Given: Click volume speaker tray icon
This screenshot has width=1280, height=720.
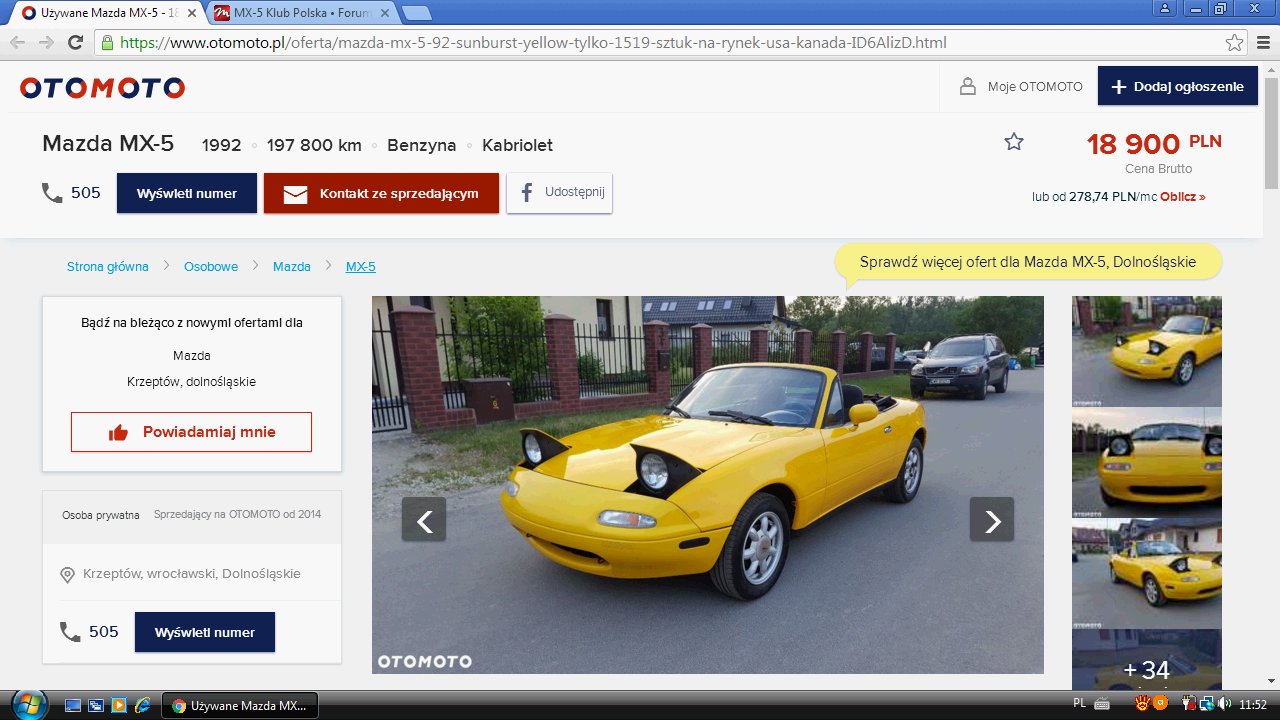Looking at the screenshot, I should pos(1225,704).
